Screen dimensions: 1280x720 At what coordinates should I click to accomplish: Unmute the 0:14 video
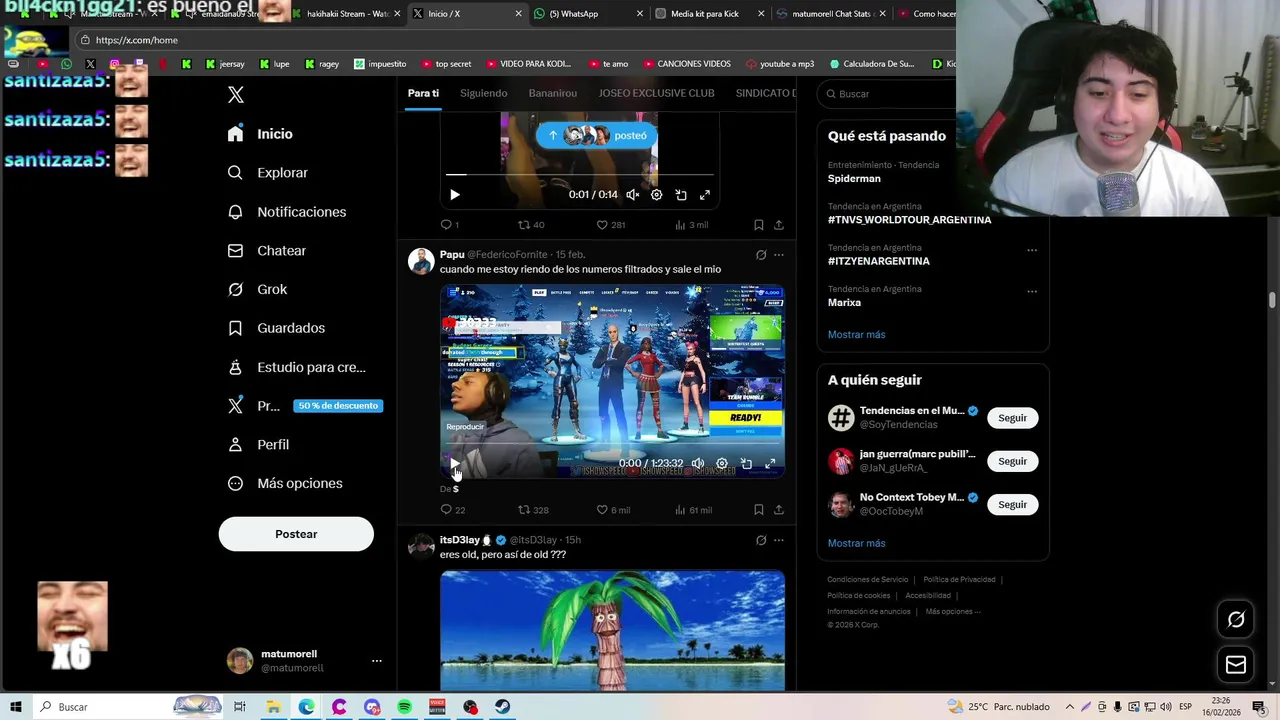[632, 195]
